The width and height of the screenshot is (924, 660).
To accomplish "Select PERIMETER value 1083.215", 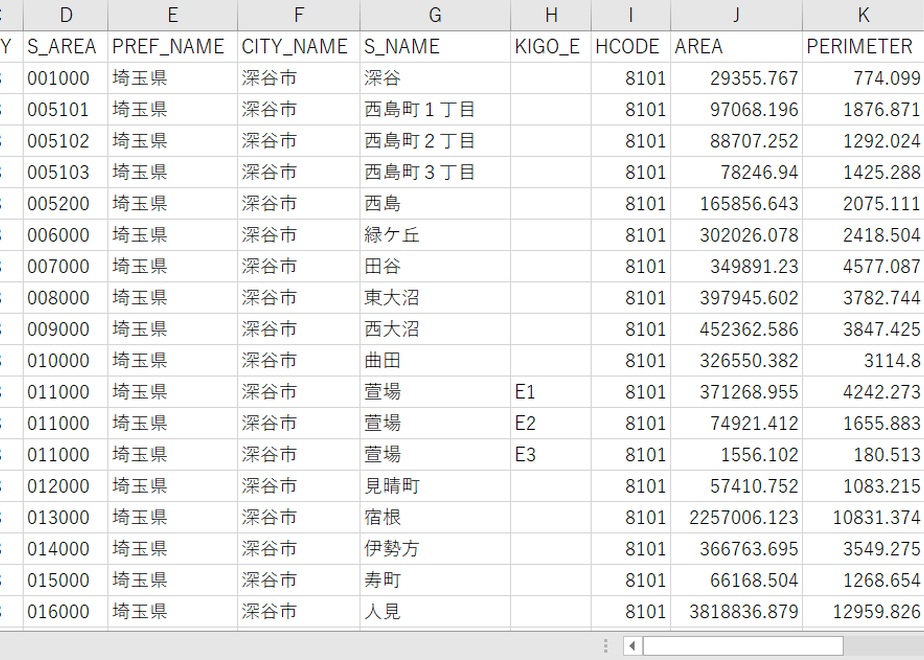I will [863, 486].
